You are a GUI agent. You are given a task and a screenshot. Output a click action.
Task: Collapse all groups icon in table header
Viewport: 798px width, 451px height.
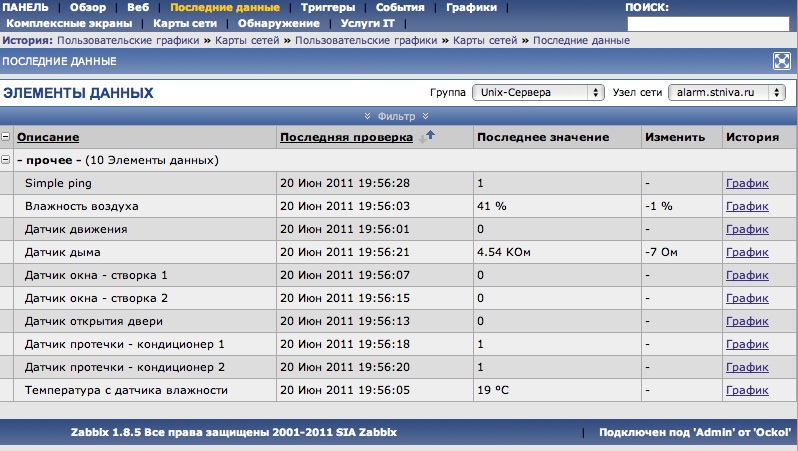coord(6,137)
